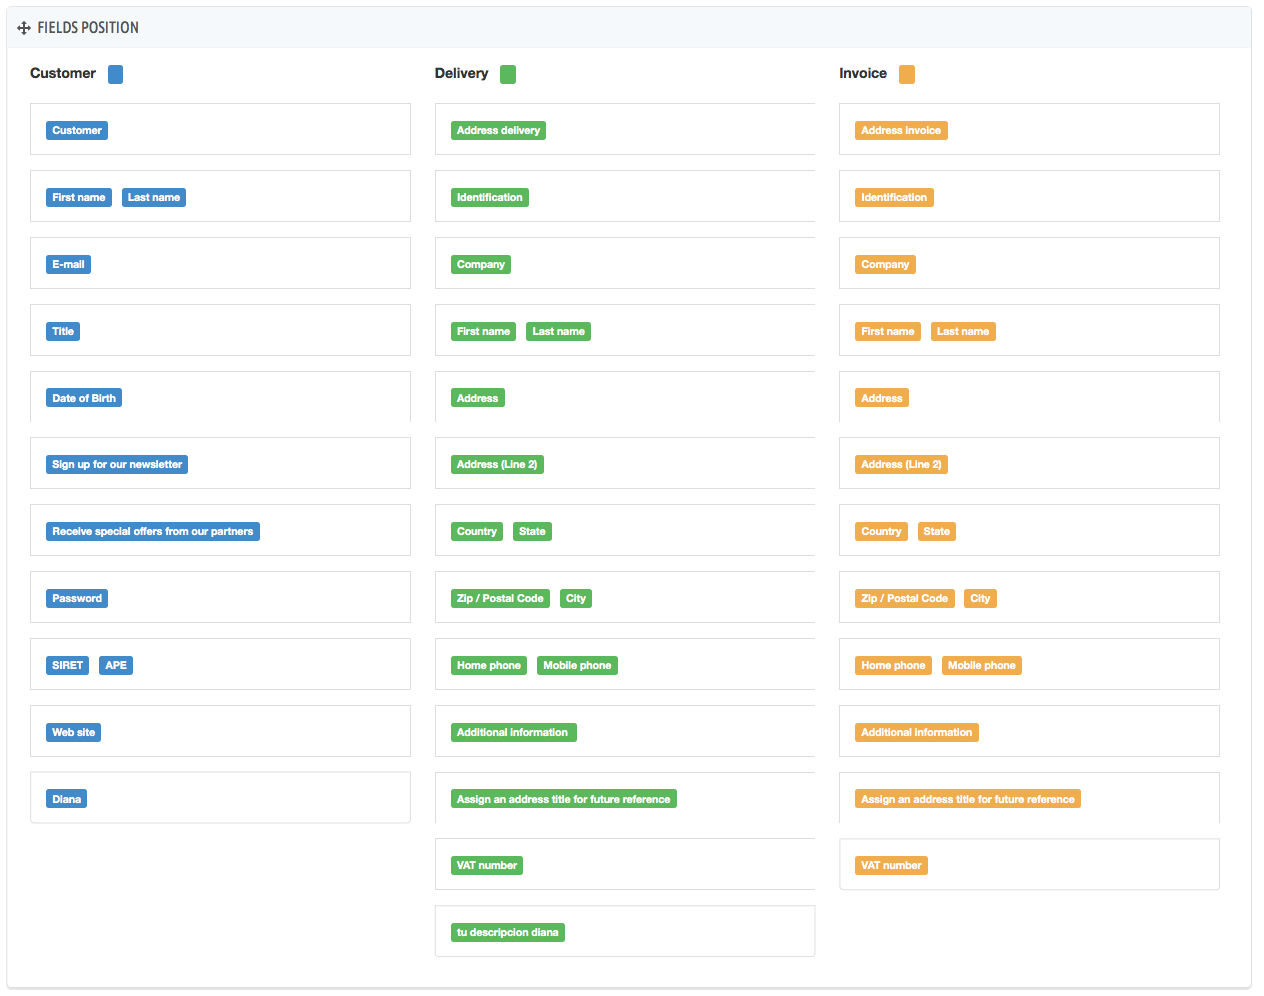Select the blue Diana field tag
1264x996 pixels.
66,799
